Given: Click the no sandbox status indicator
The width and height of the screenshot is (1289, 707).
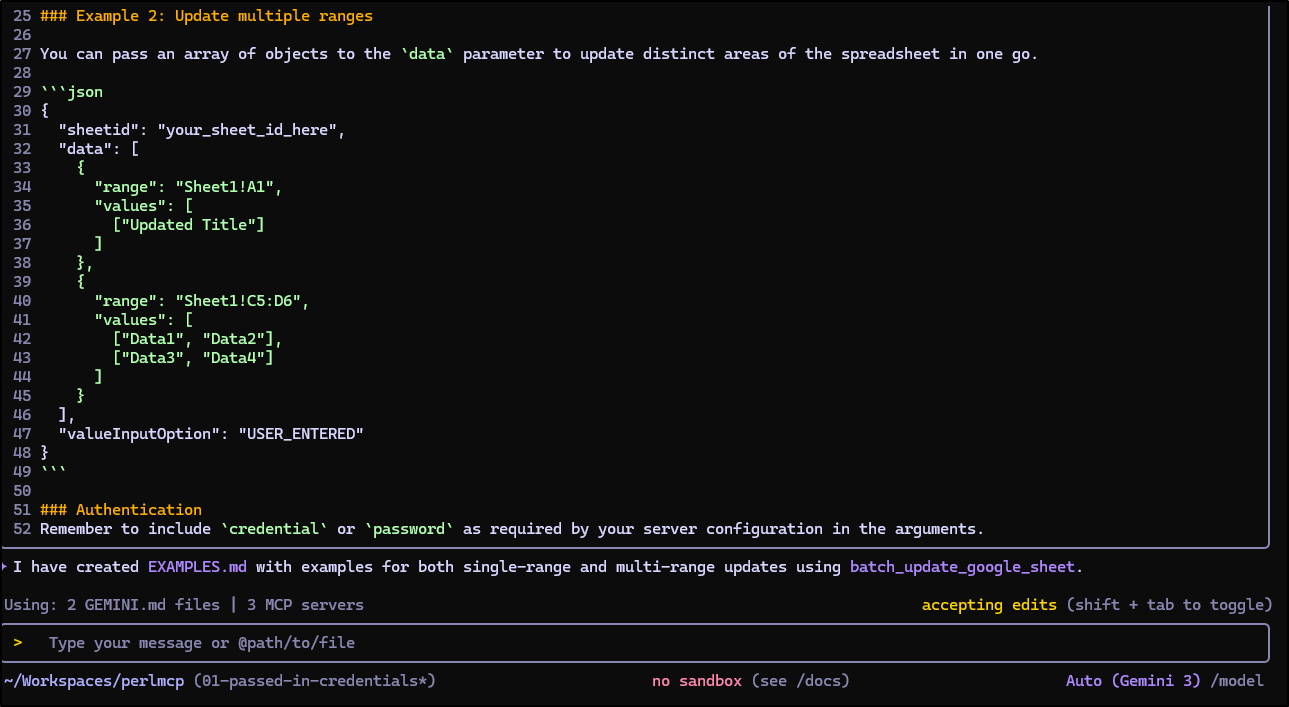Looking at the screenshot, I should click(x=696, y=681).
